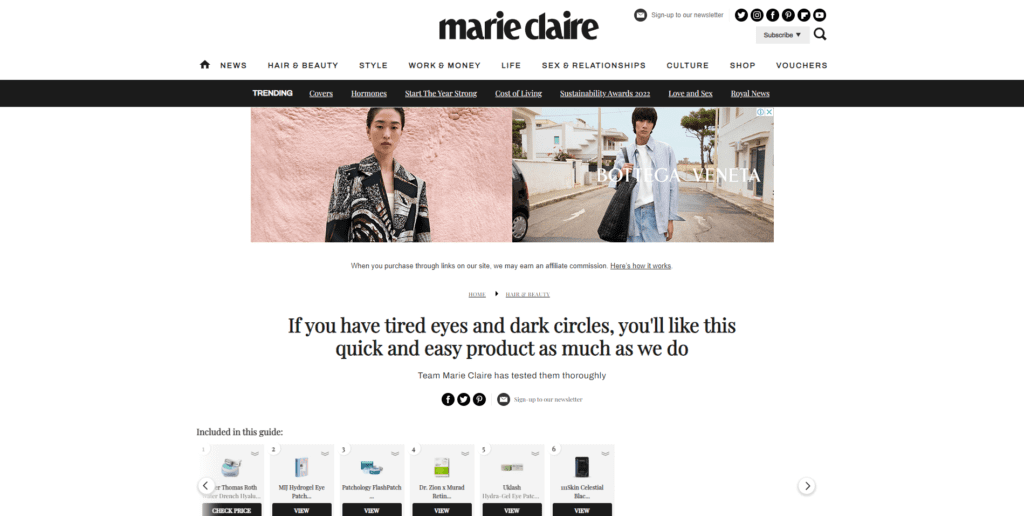Open Marie Claire's Twitter profile in the header
The width and height of the screenshot is (1024, 516).
(741, 15)
